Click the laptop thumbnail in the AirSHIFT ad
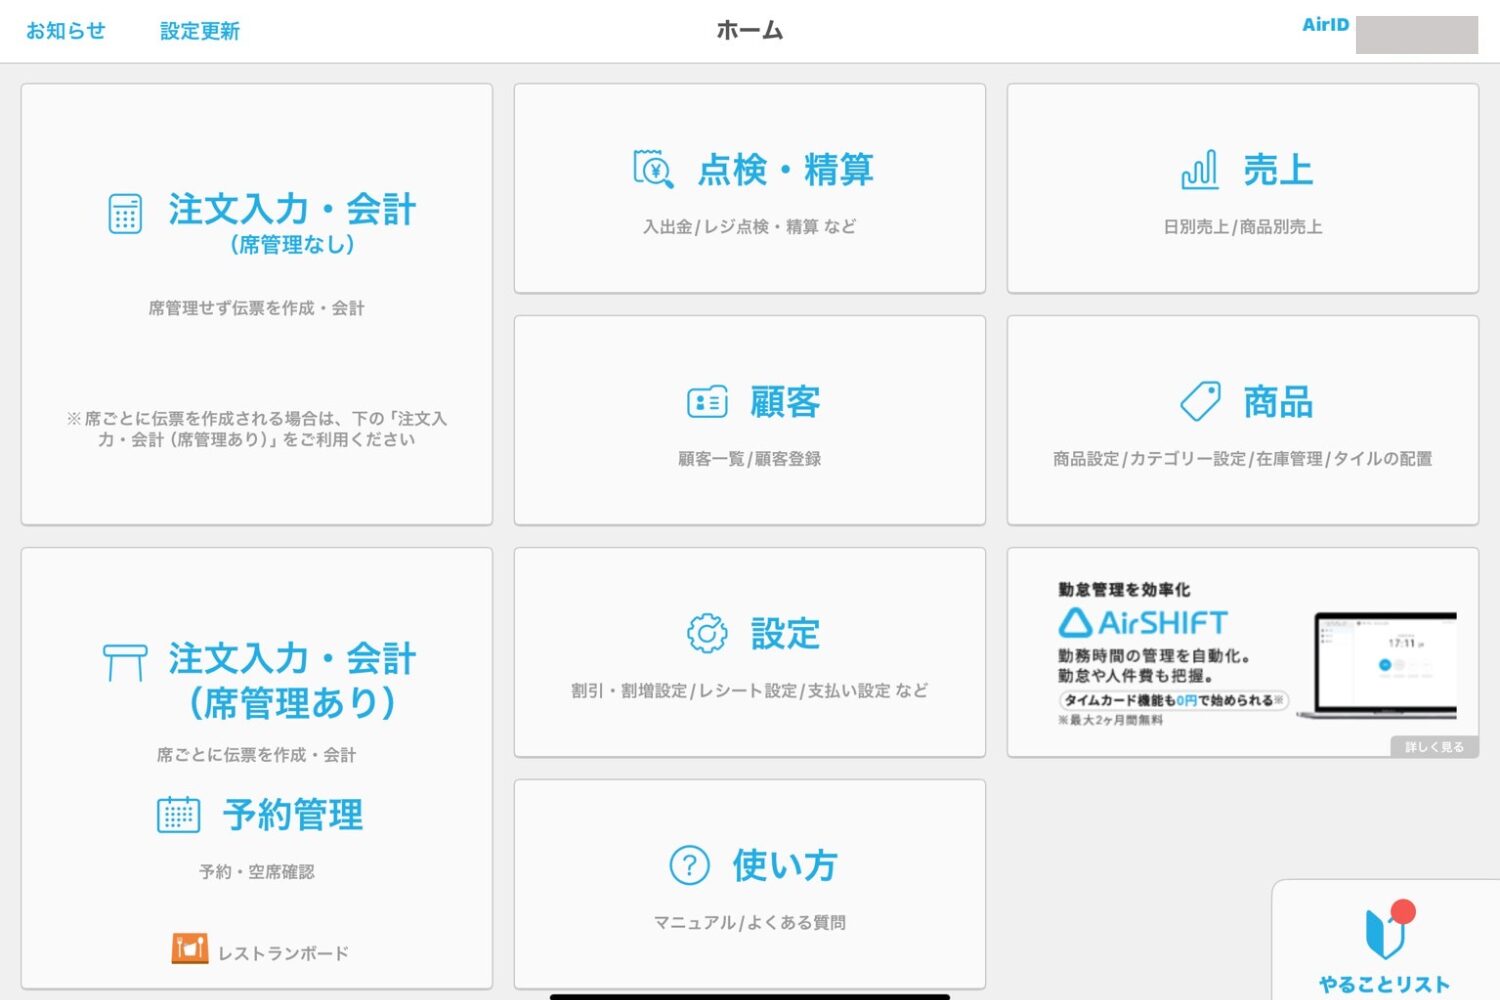Viewport: 1500px width, 1000px height. [1384, 665]
